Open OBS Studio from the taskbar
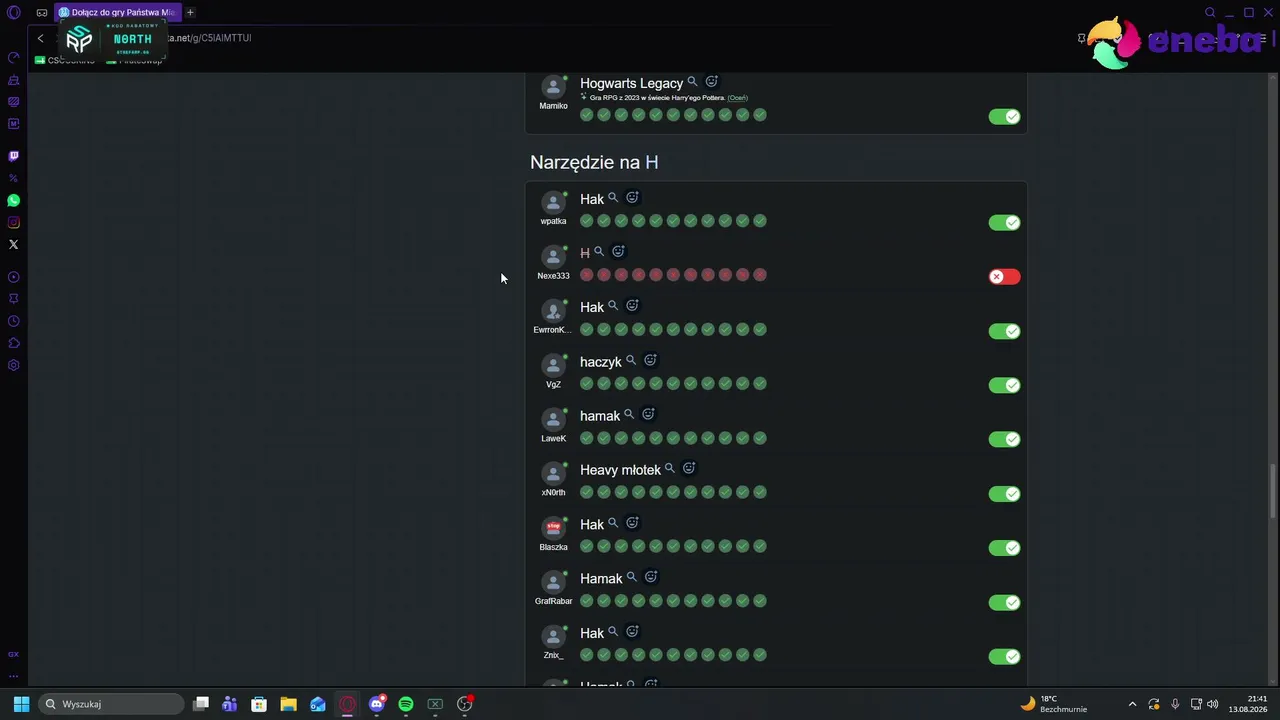 (x=465, y=704)
